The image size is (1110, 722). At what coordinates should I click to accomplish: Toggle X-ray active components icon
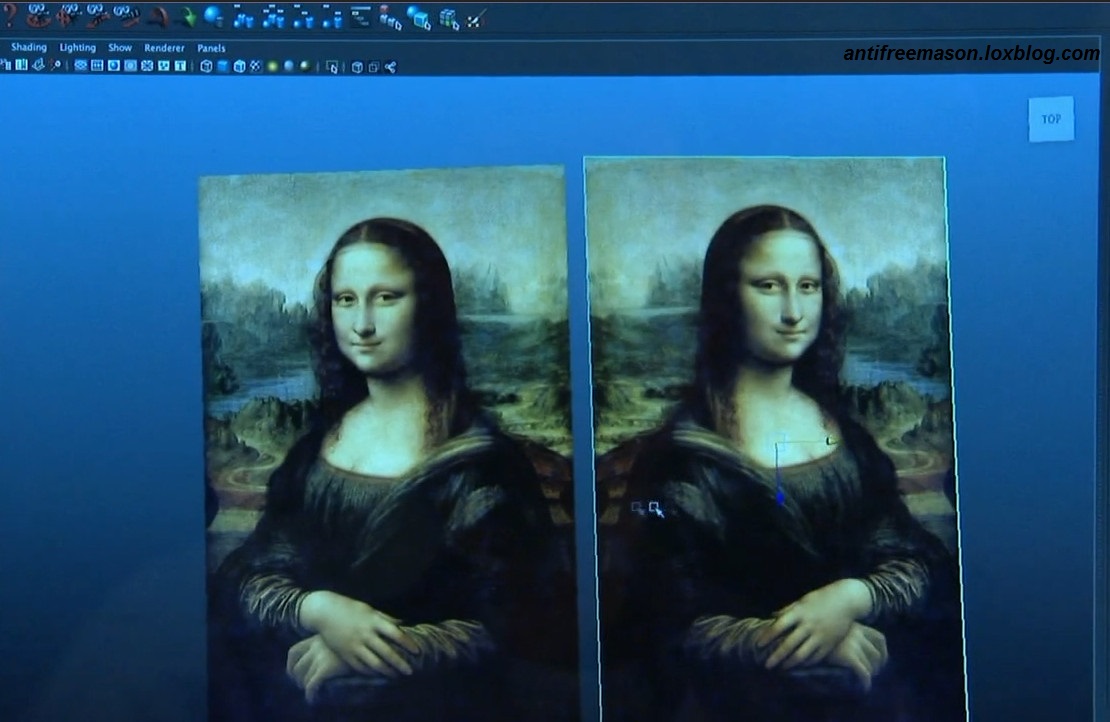(x=374, y=67)
